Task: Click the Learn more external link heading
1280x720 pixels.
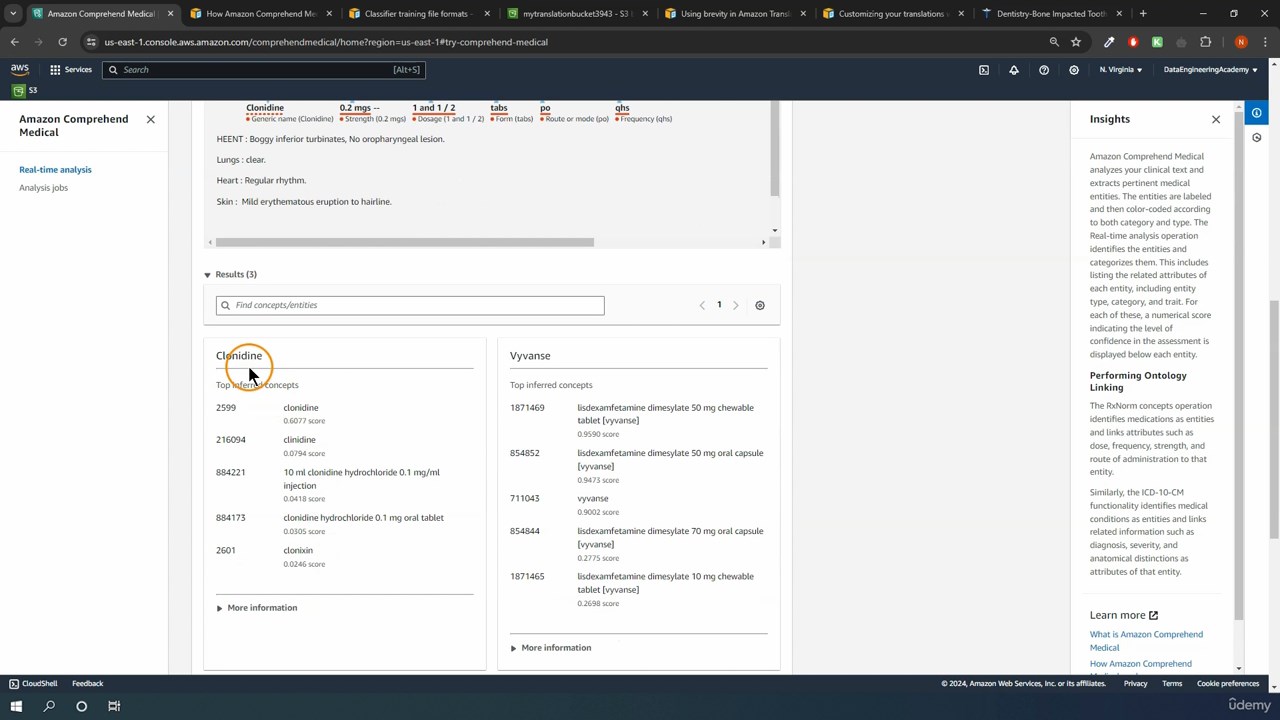Action: pos(1124,616)
